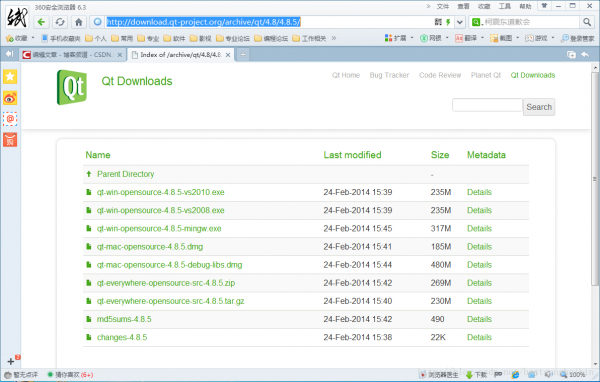The image size is (600, 382).
Task: Click the 浏览器医生 status bar item
Action: [x=439, y=374]
